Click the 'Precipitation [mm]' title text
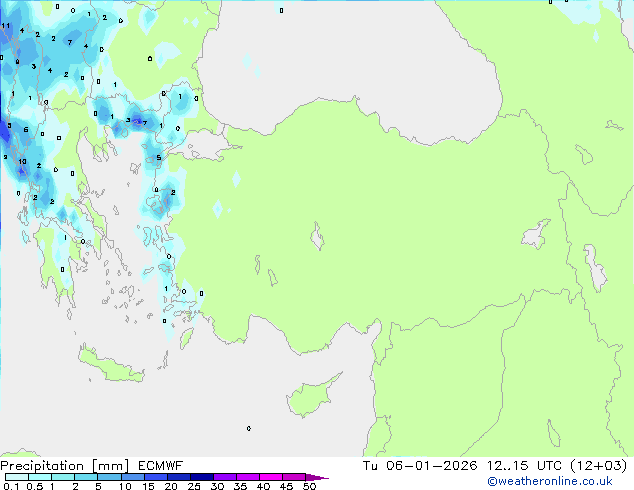 click(65, 466)
